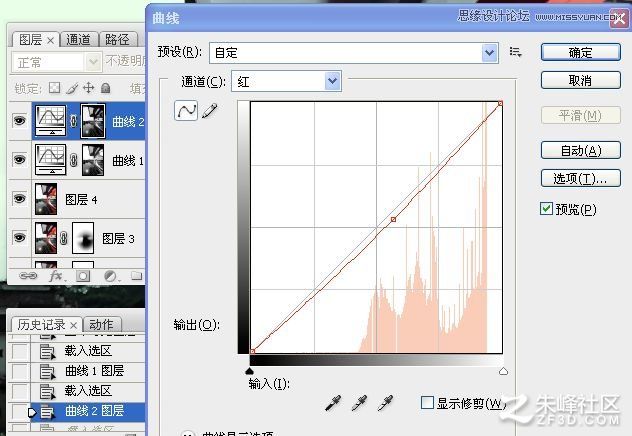This screenshot has height=436, width=632.
Task: Pick the gray point eyedropper
Action: click(359, 403)
